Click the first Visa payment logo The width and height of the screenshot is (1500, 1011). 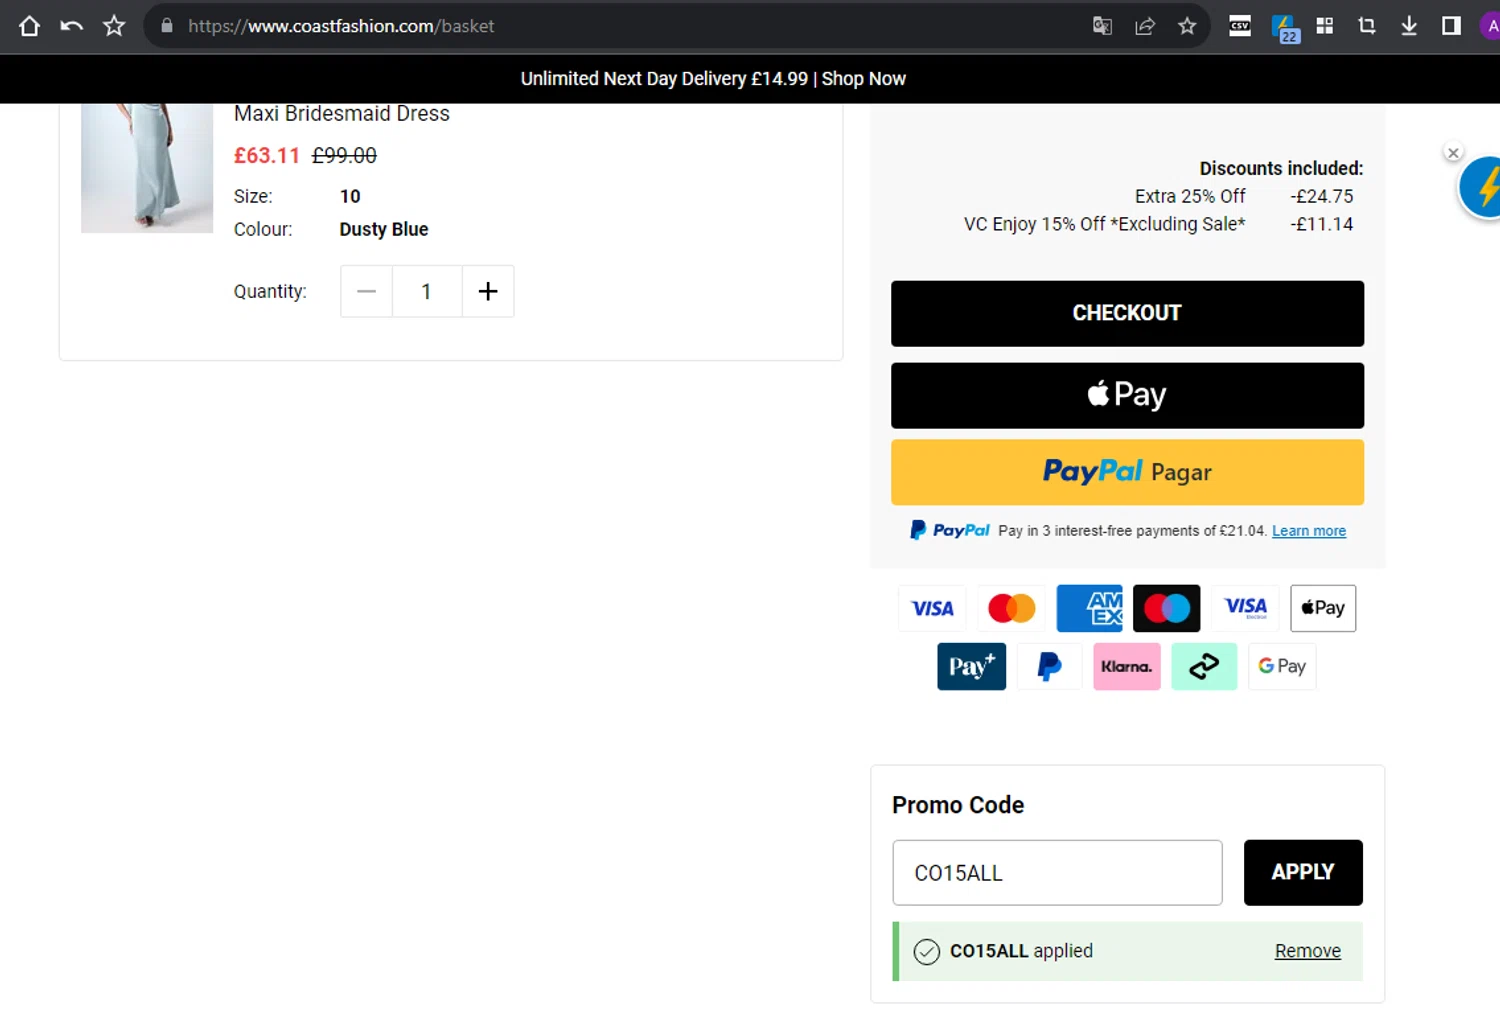932,608
